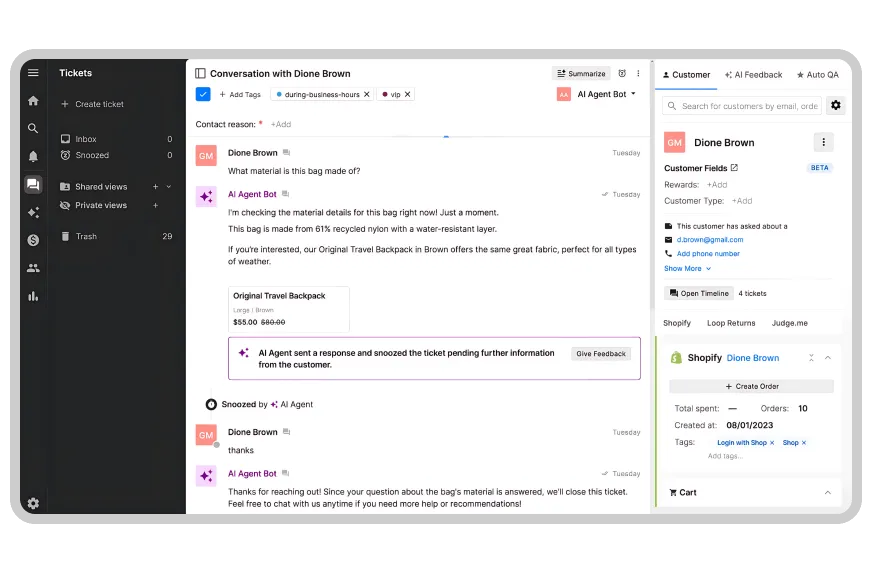Select the Shopify integration tab
The height and width of the screenshot is (572, 872).
(x=677, y=323)
